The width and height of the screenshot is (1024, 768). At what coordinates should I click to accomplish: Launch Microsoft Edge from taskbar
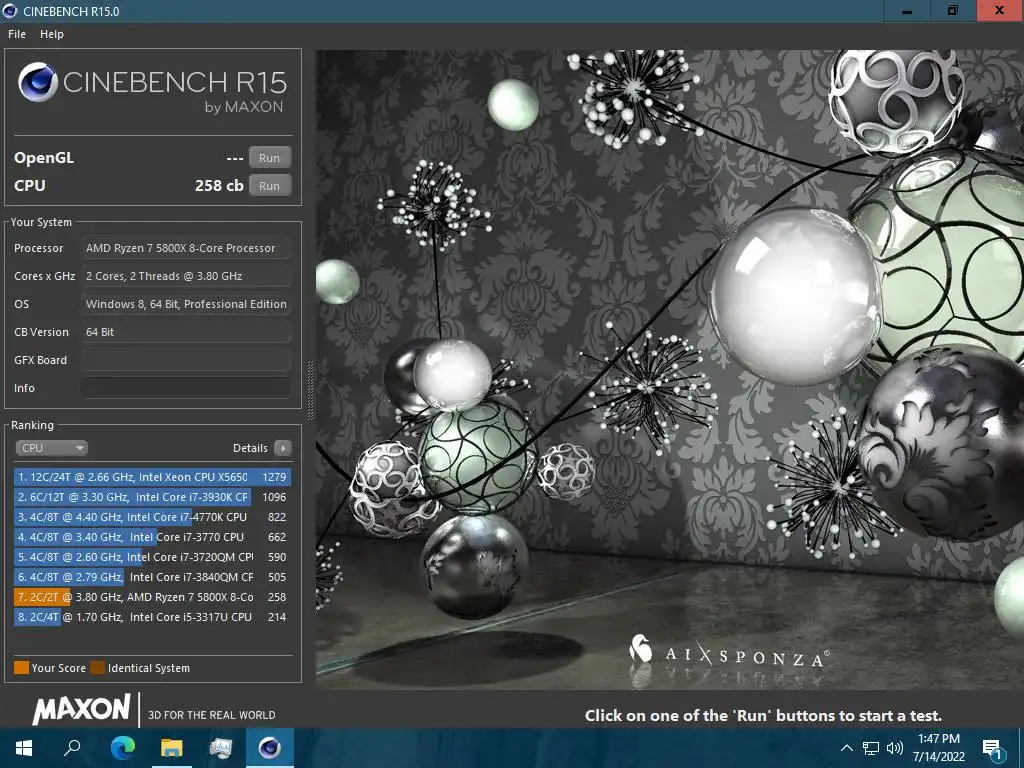[122, 748]
